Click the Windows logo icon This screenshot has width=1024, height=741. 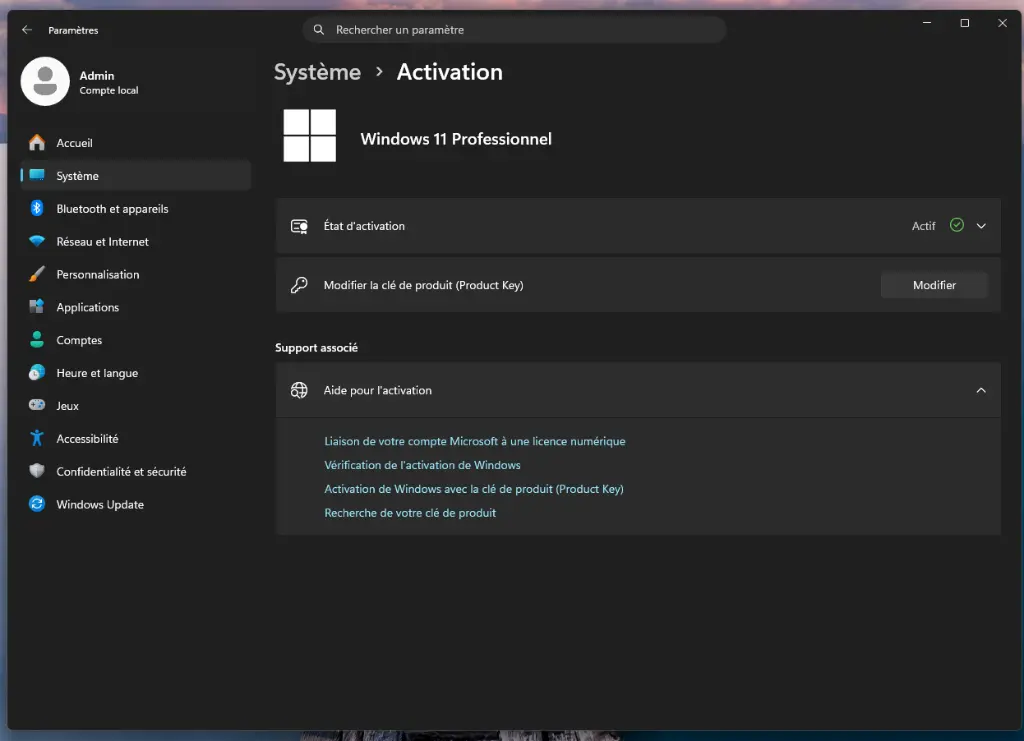click(310, 135)
